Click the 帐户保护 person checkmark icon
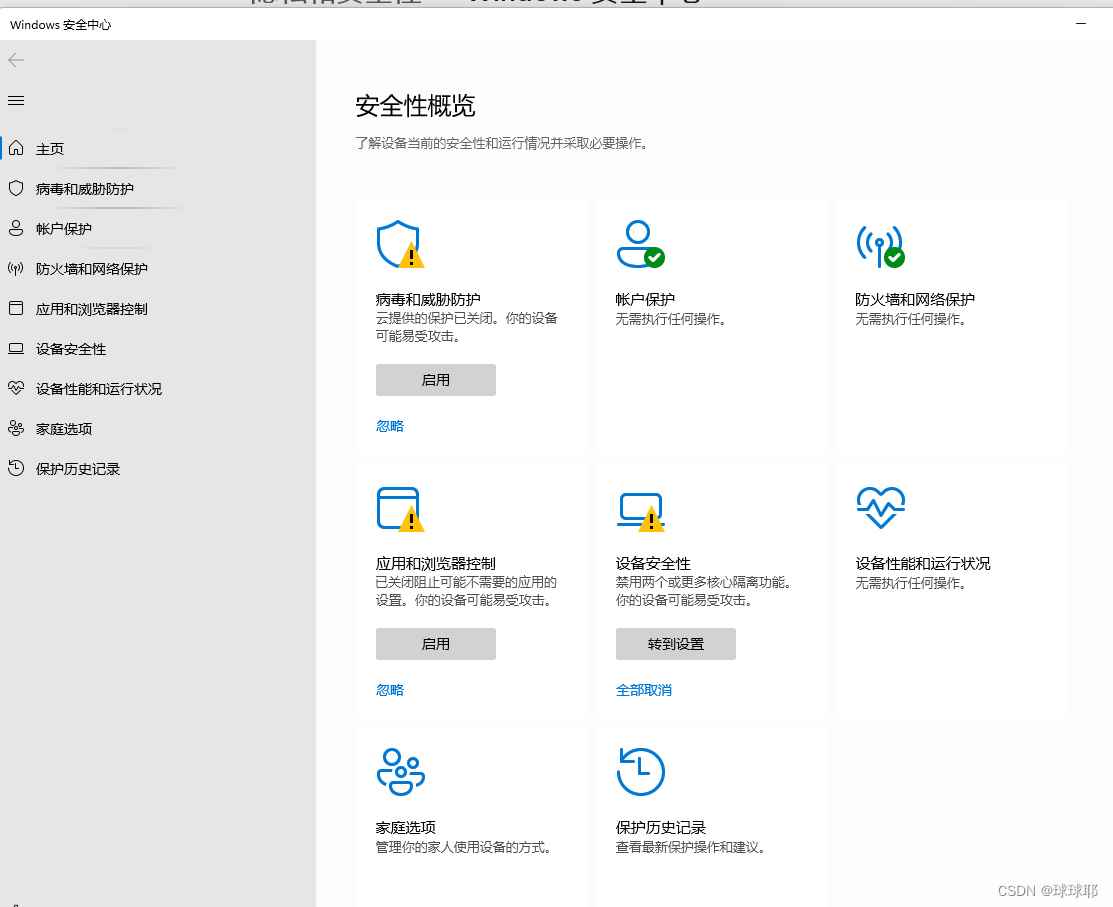 coord(640,242)
